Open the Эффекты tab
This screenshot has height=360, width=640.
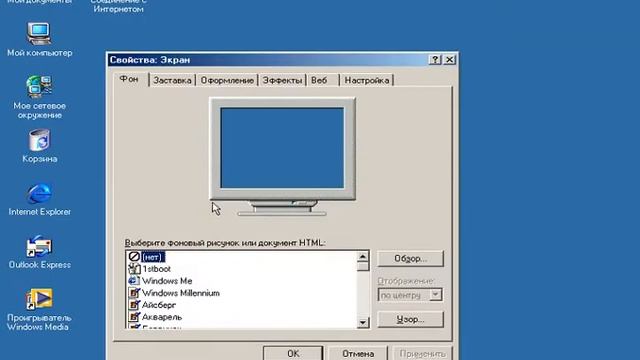point(282,80)
